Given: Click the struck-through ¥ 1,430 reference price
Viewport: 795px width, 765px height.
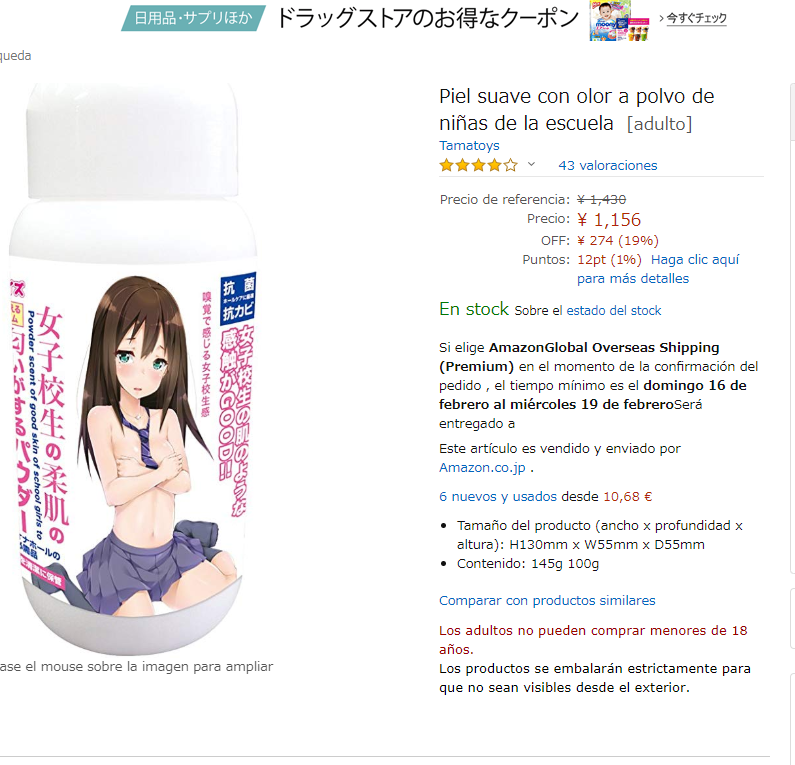Looking at the screenshot, I should pyautogui.click(x=601, y=199).
